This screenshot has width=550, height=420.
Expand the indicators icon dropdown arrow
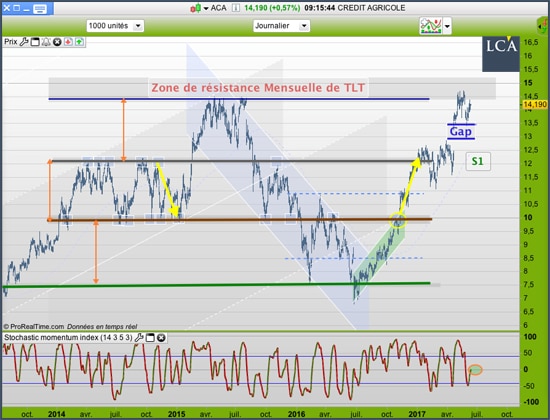[x=447, y=26]
